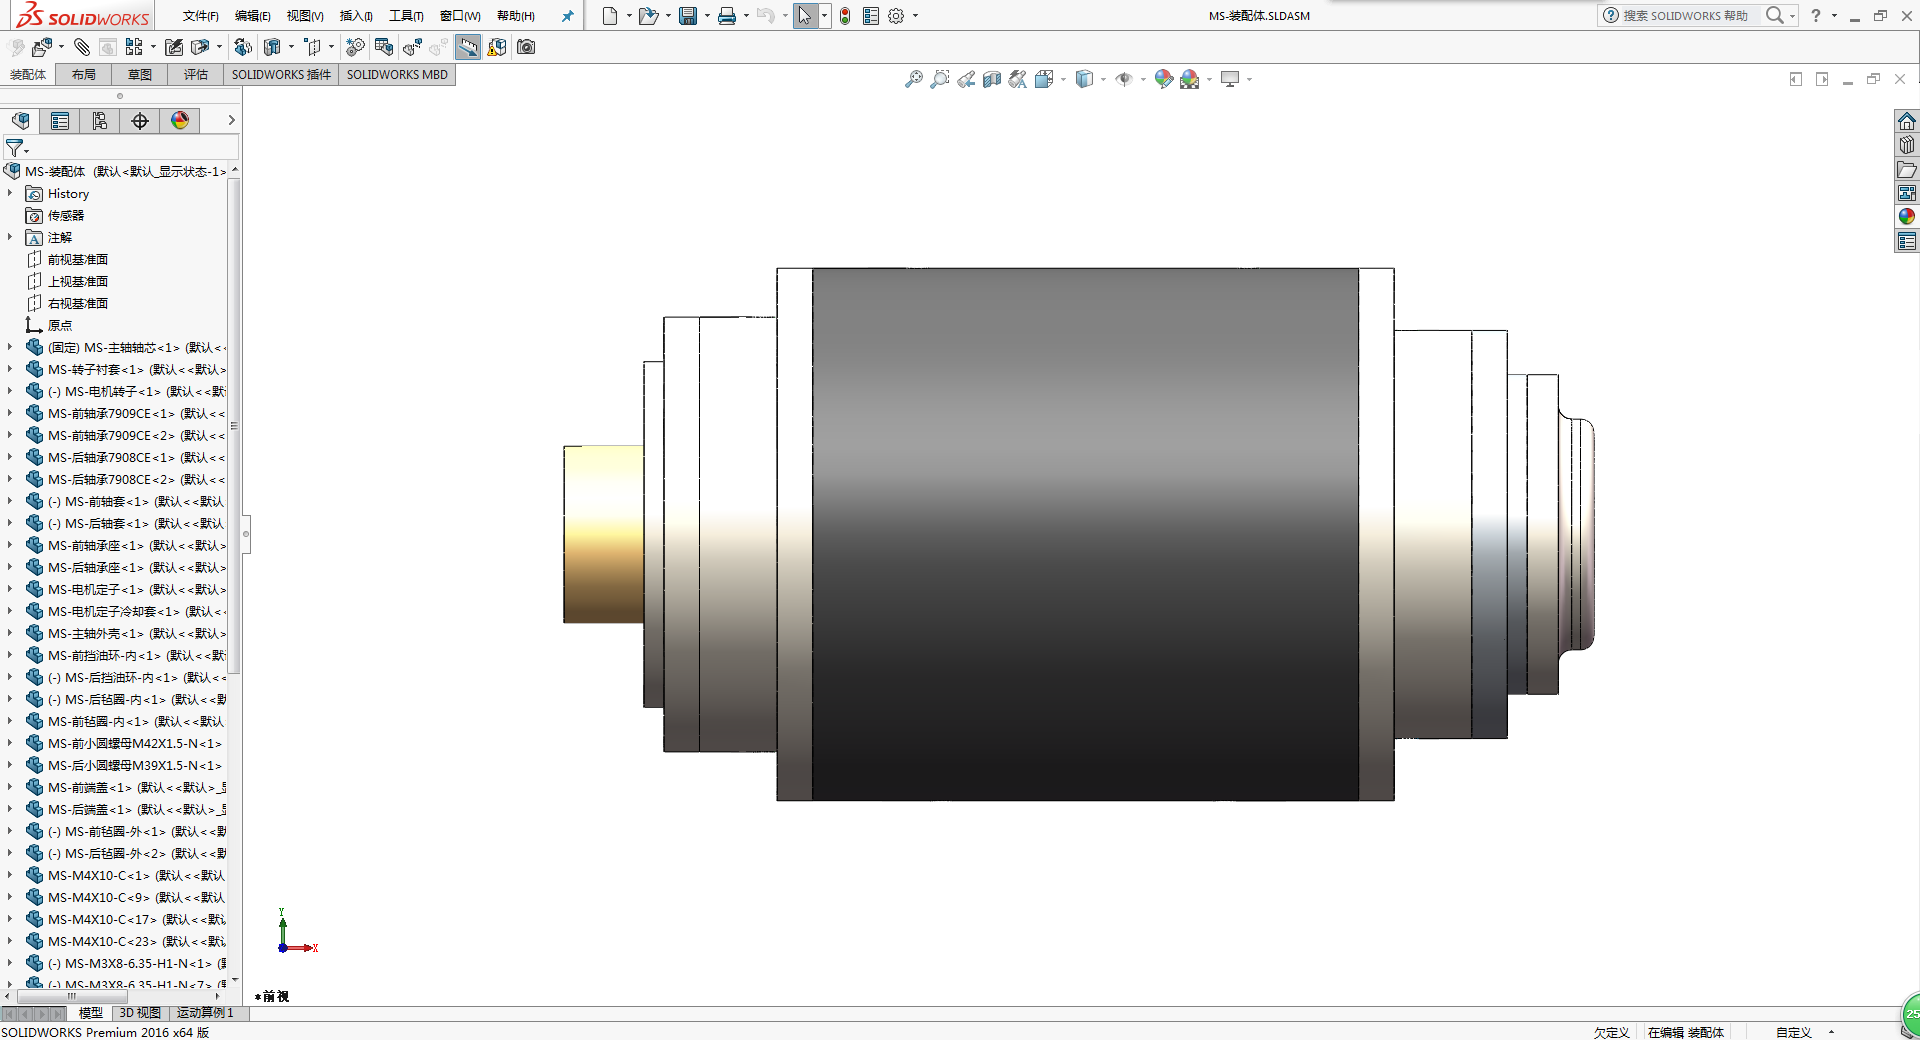Toggle the highlighted Instant3D ruler button
Viewport: 1920px width, 1040px height.
tap(468, 47)
